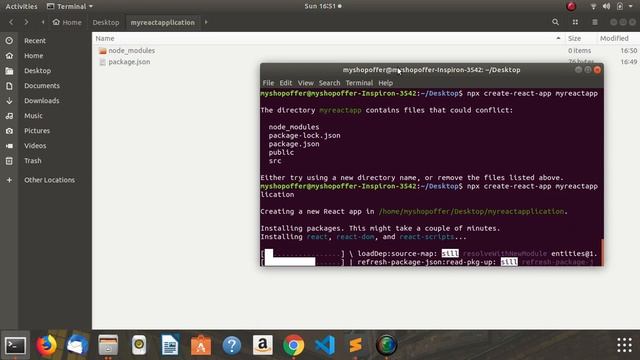
Task: Open the Terminal menu in terminal window
Action: (359, 83)
